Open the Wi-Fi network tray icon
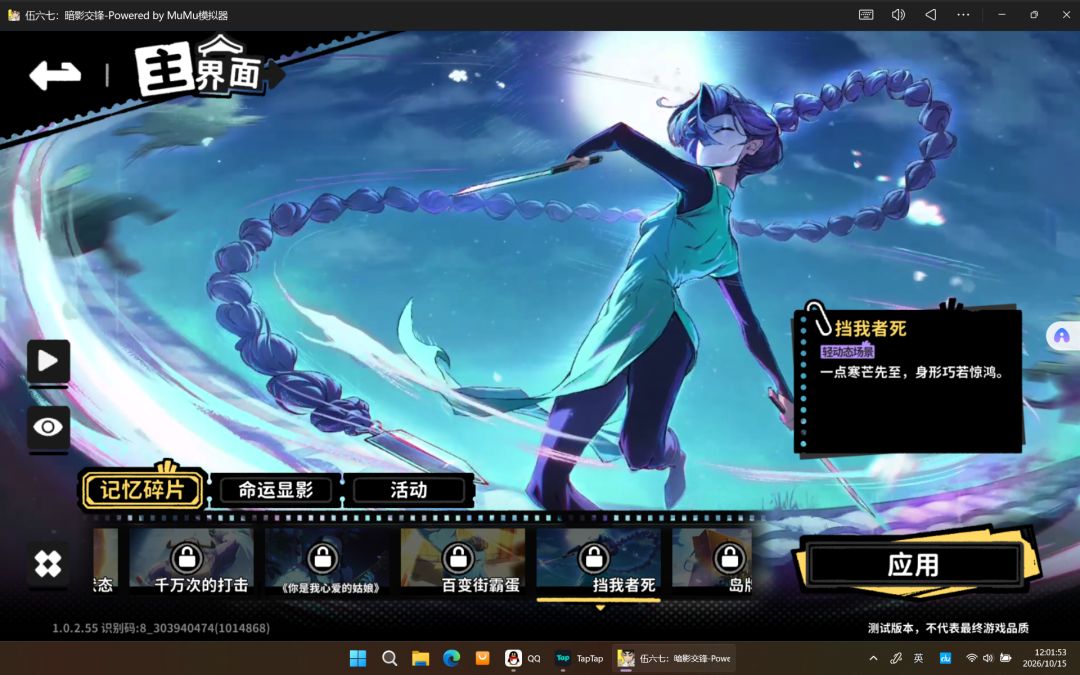 [971, 658]
